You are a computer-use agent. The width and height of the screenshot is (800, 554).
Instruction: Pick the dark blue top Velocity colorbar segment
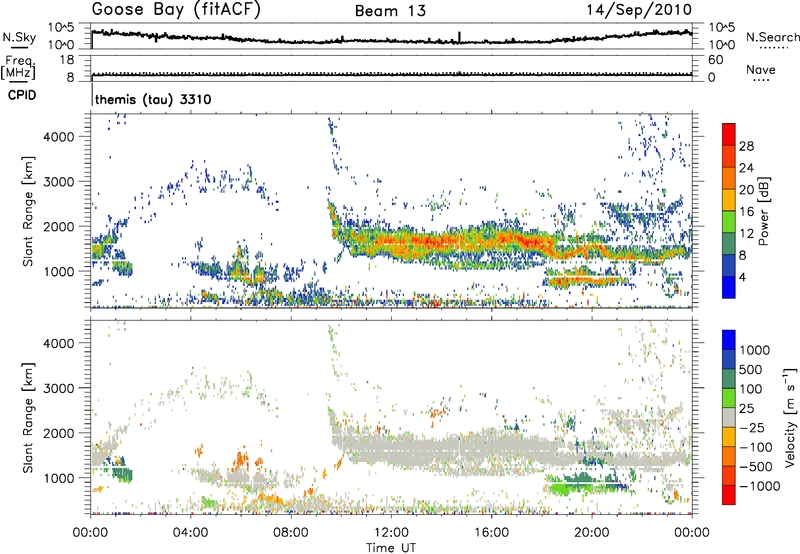(x=729, y=340)
